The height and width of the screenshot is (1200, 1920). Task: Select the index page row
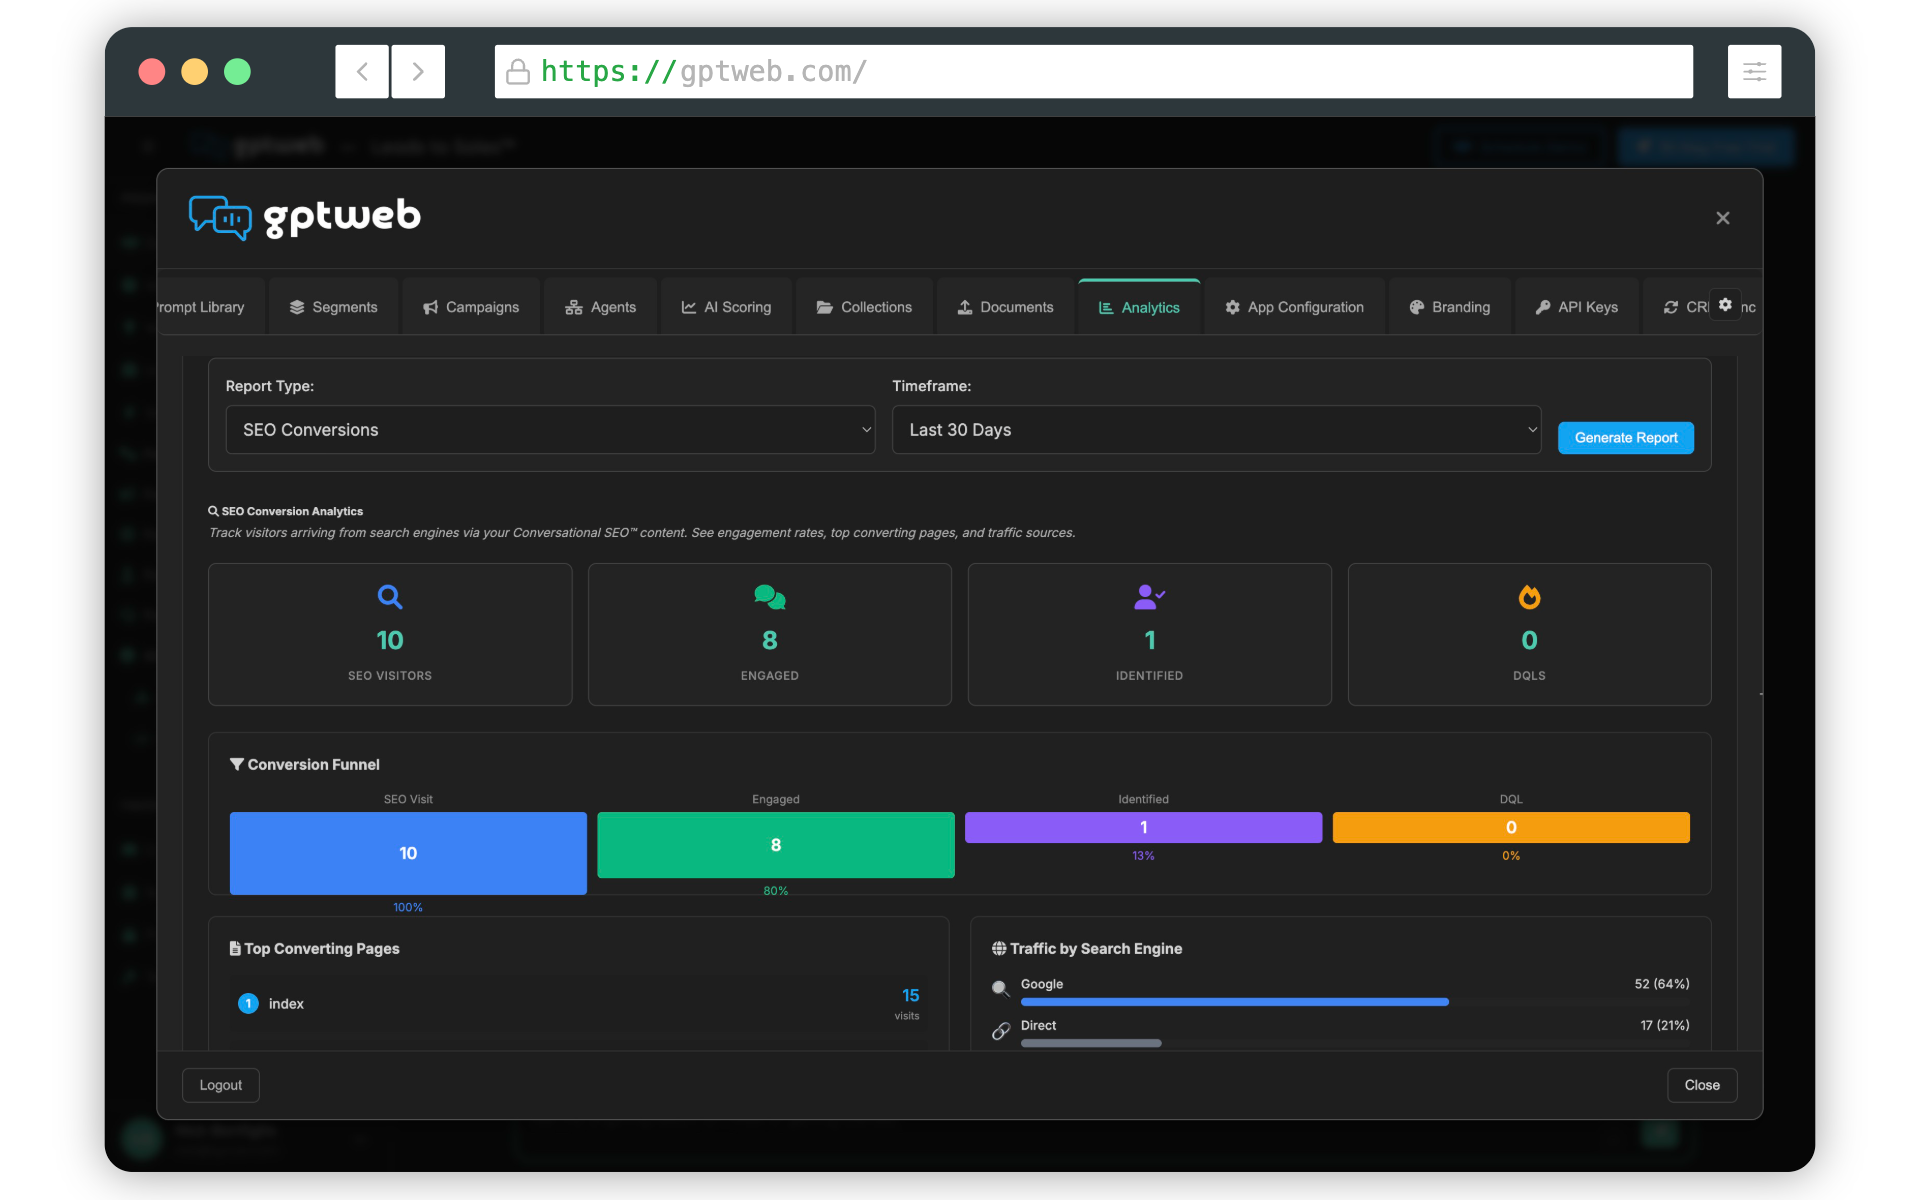579,1004
